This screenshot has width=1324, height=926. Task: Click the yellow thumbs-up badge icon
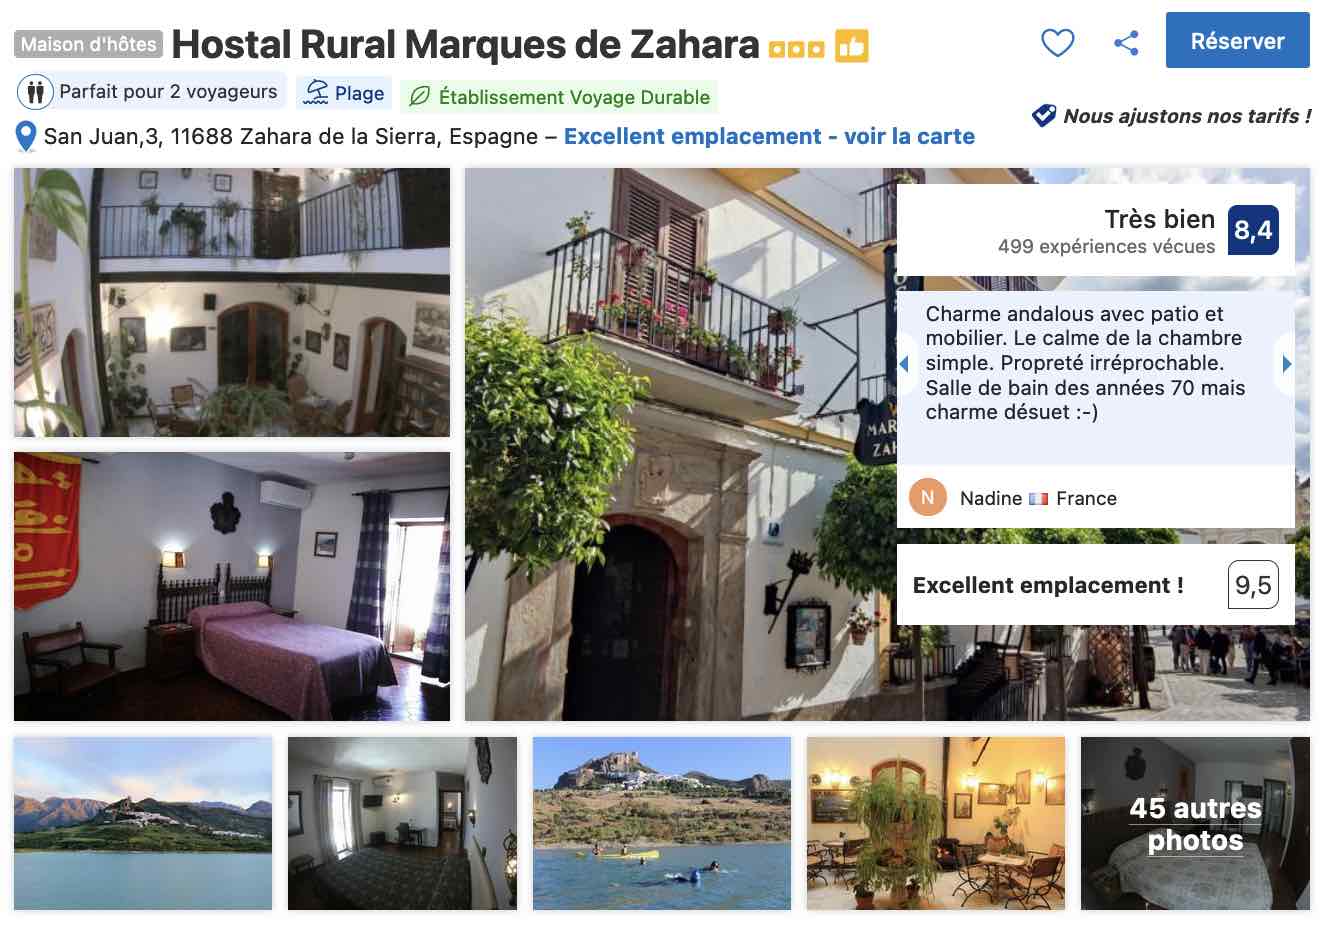851,46
